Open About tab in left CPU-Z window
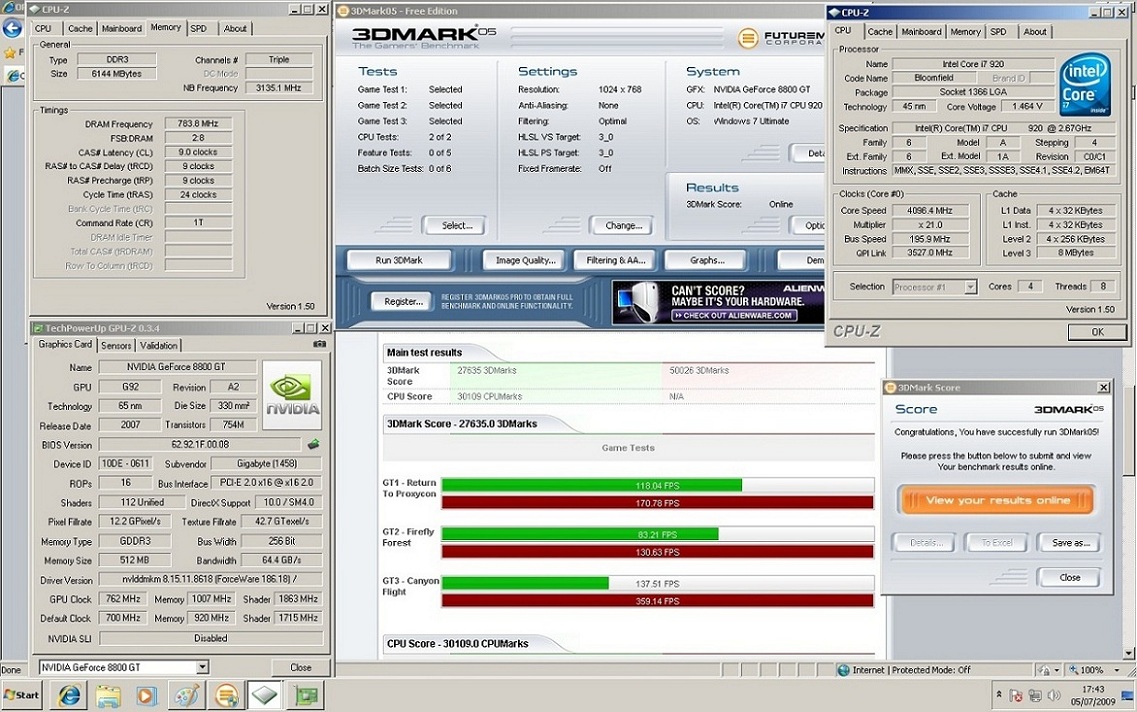Image resolution: width=1137 pixels, height=712 pixels. pyautogui.click(x=235, y=28)
